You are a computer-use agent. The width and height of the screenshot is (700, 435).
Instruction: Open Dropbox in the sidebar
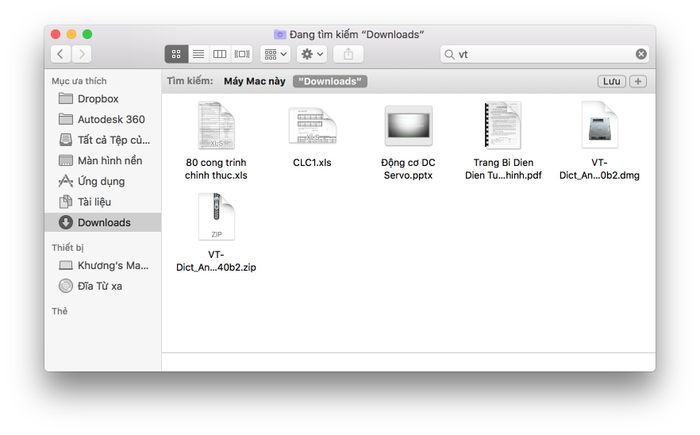tap(98, 99)
